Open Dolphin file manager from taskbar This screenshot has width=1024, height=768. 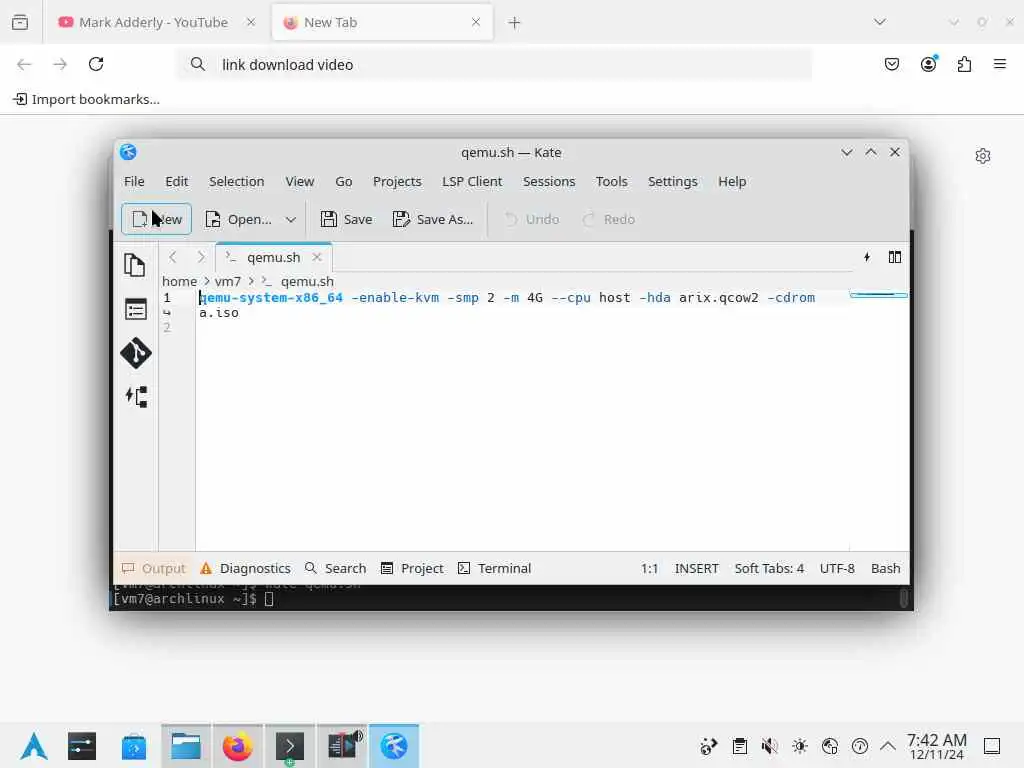(x=185, y=746)
